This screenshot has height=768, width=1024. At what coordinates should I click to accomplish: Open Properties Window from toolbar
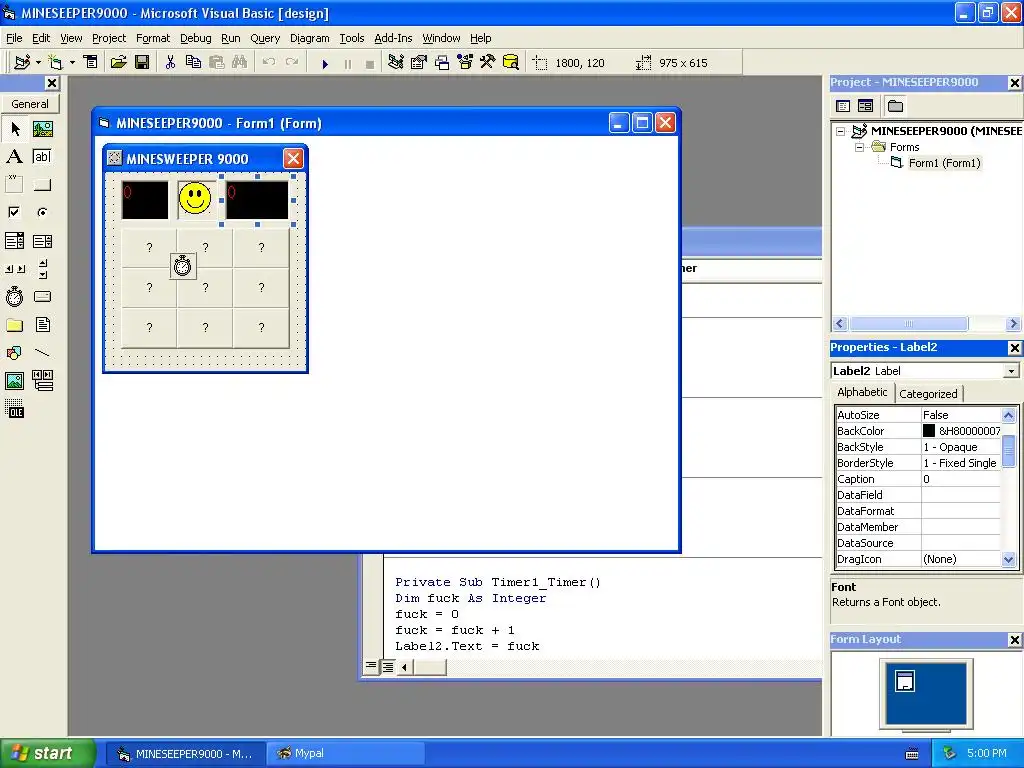click(419, 62)
